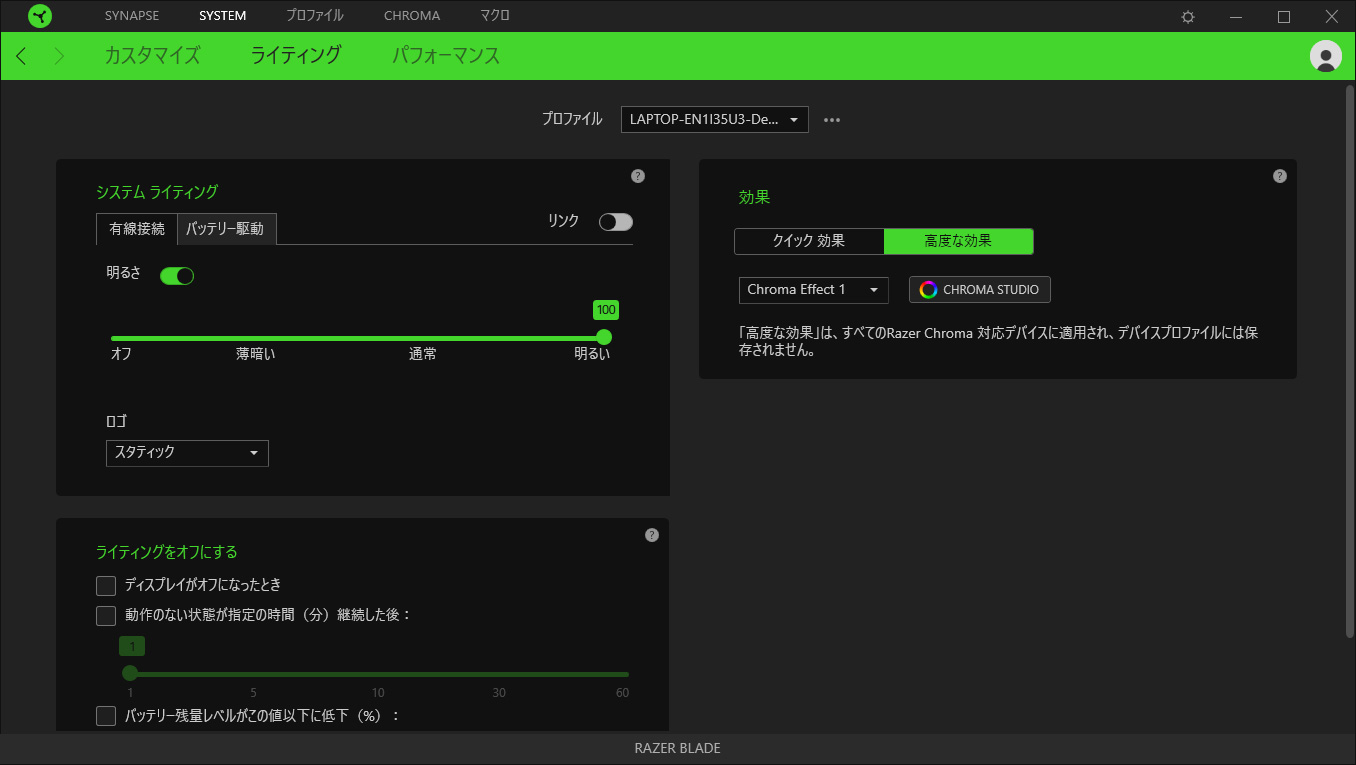
Task: Turn off the 明るさ toggle
Action: click(x=177, y=275)
